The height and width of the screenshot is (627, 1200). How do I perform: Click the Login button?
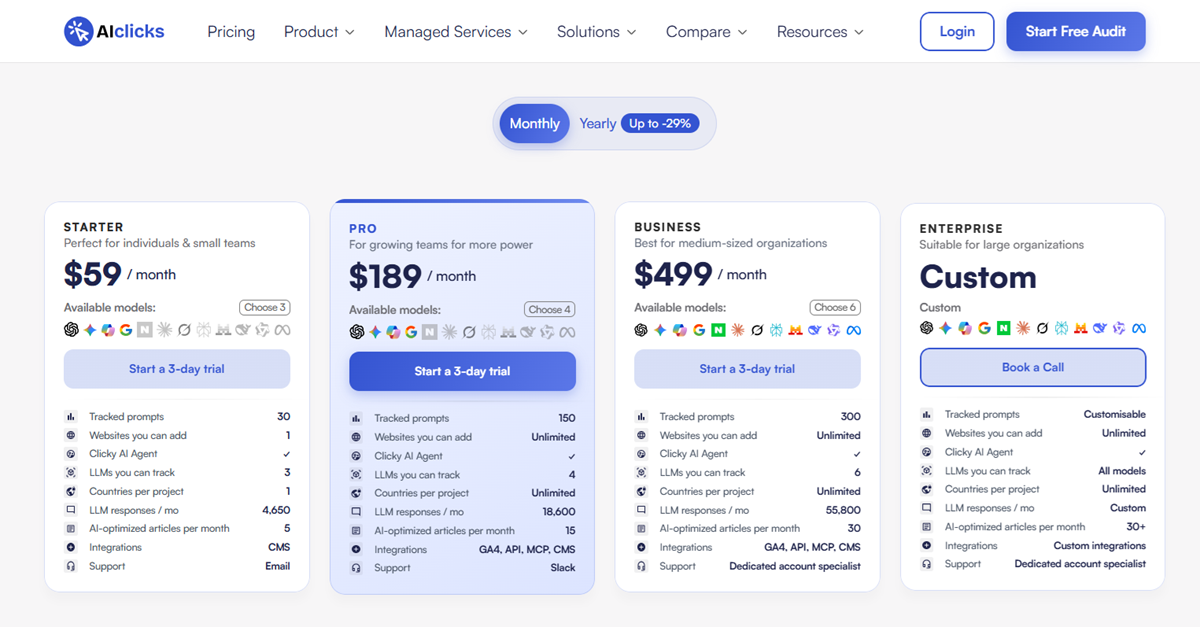(x=957, y=31)
